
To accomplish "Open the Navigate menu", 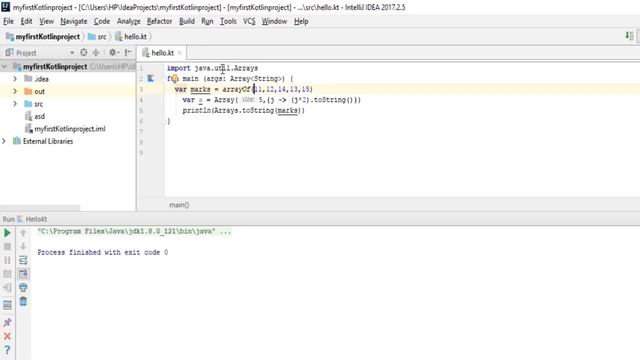I will click(74, 21).
